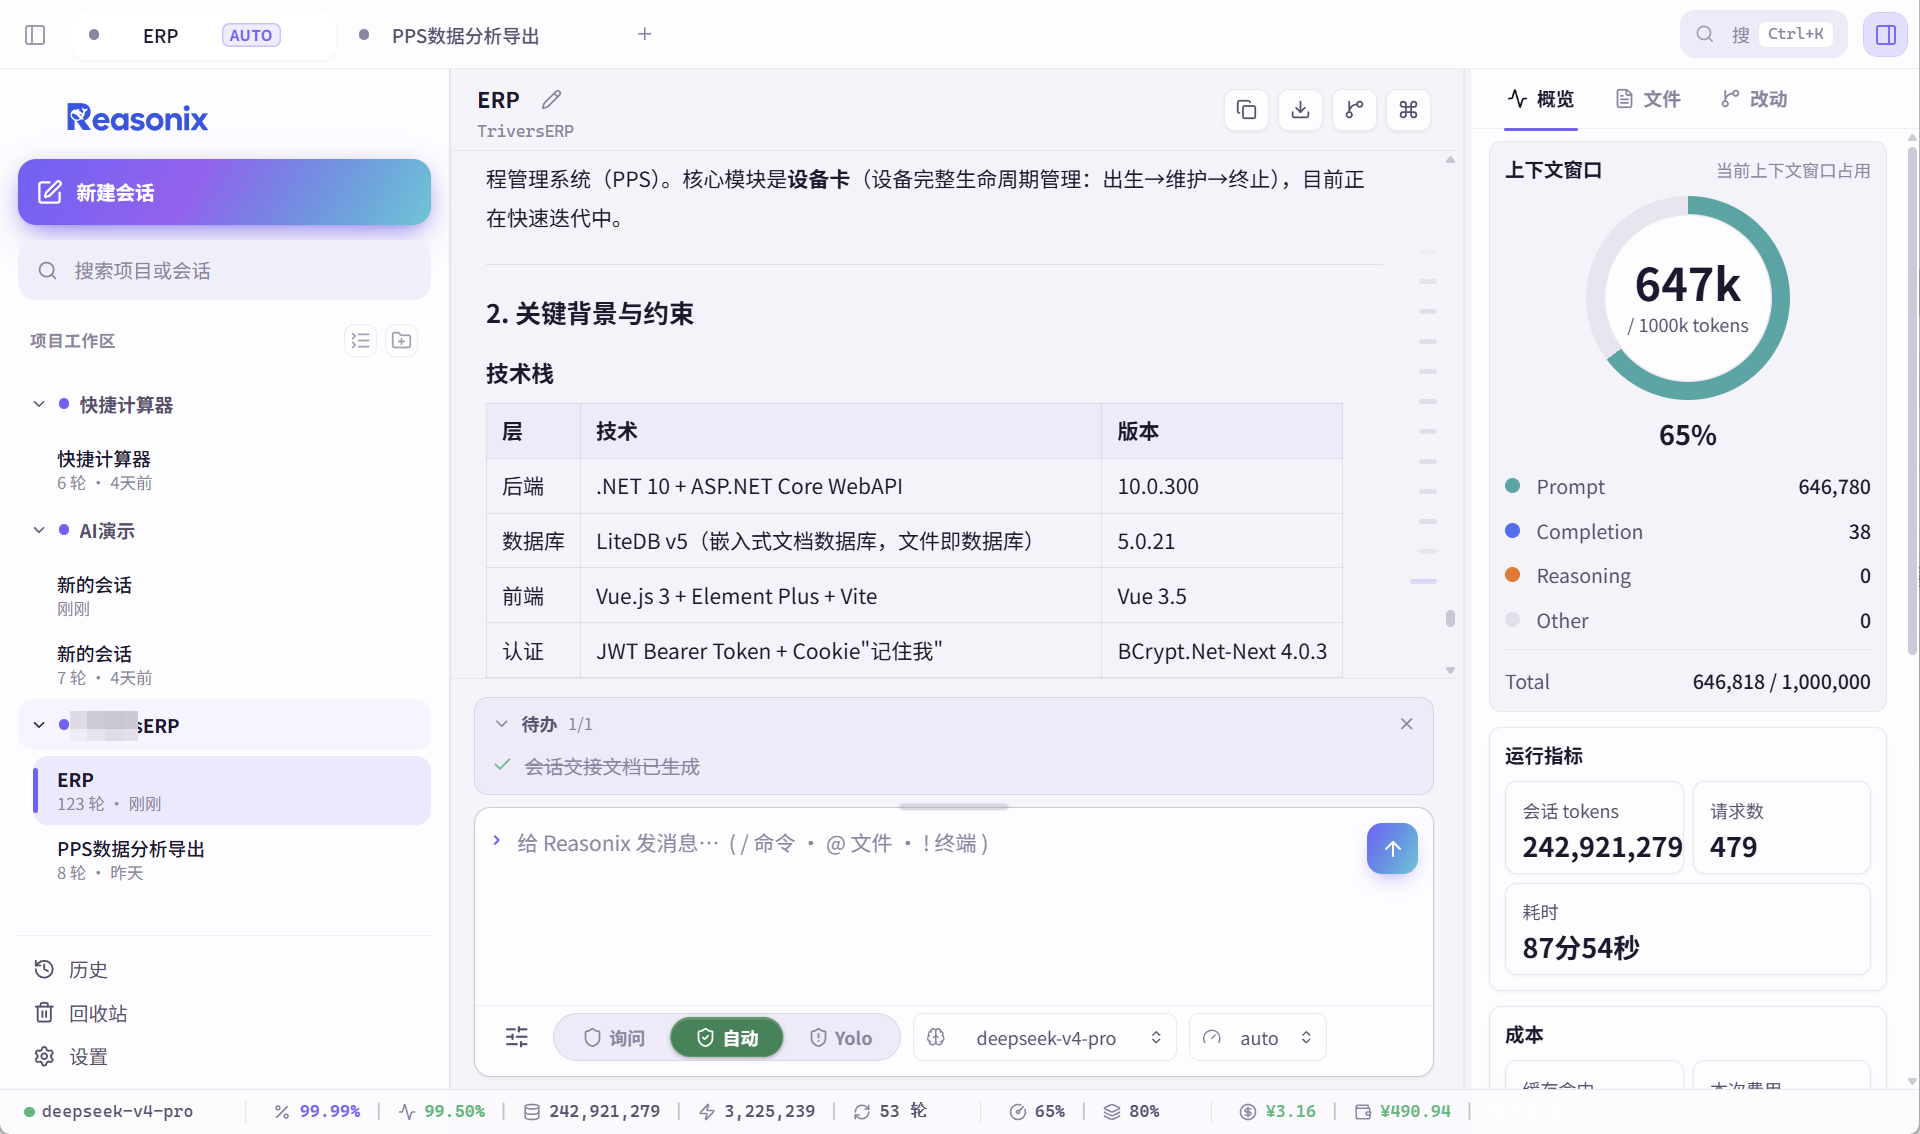Click the status bar database tokens icon

pyautogui.click(x=532, y=1111)
